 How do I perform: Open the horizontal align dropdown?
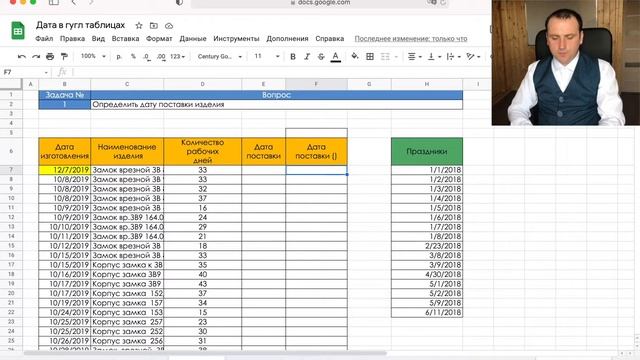coord(414,57)
